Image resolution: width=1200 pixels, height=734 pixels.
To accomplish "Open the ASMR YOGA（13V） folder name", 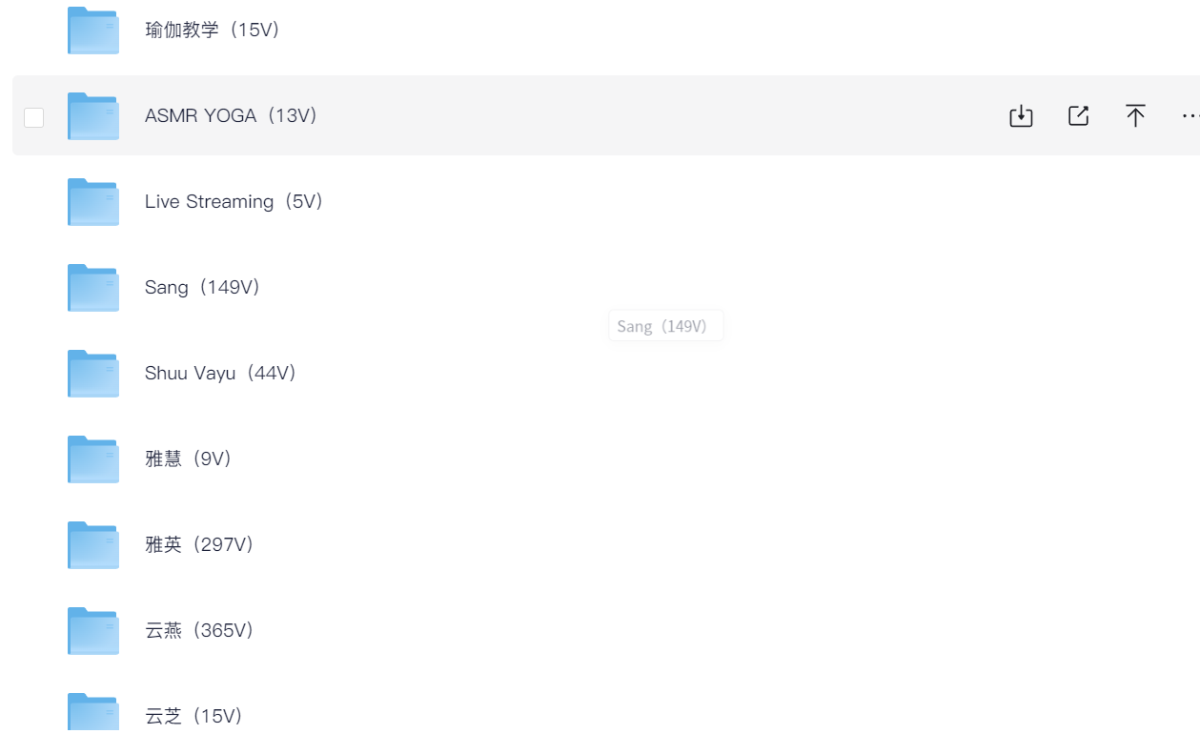I will tap(231, 116).
